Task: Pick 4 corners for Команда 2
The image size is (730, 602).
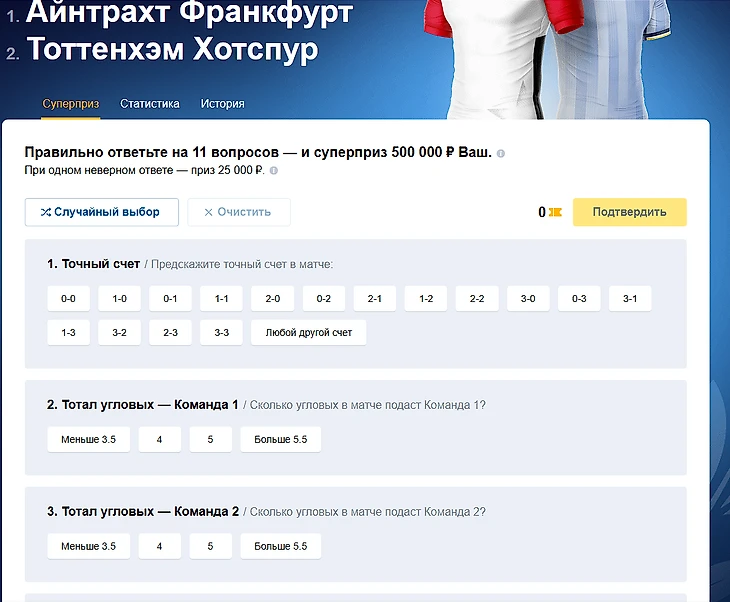Action: click(159, 546)
